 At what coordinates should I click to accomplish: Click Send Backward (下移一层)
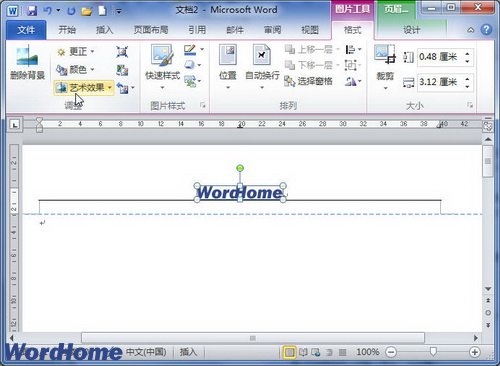coord(309,65)
